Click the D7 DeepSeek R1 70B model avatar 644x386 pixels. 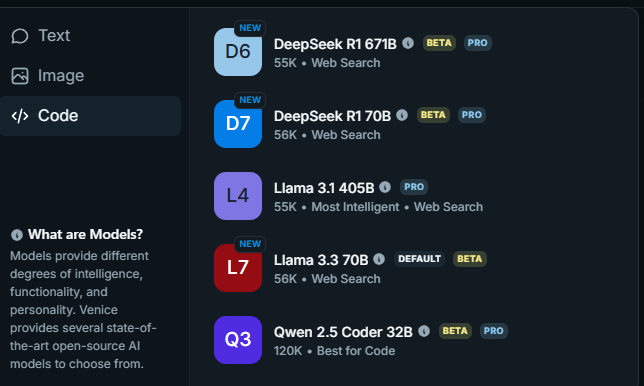[x=238, y=124]
